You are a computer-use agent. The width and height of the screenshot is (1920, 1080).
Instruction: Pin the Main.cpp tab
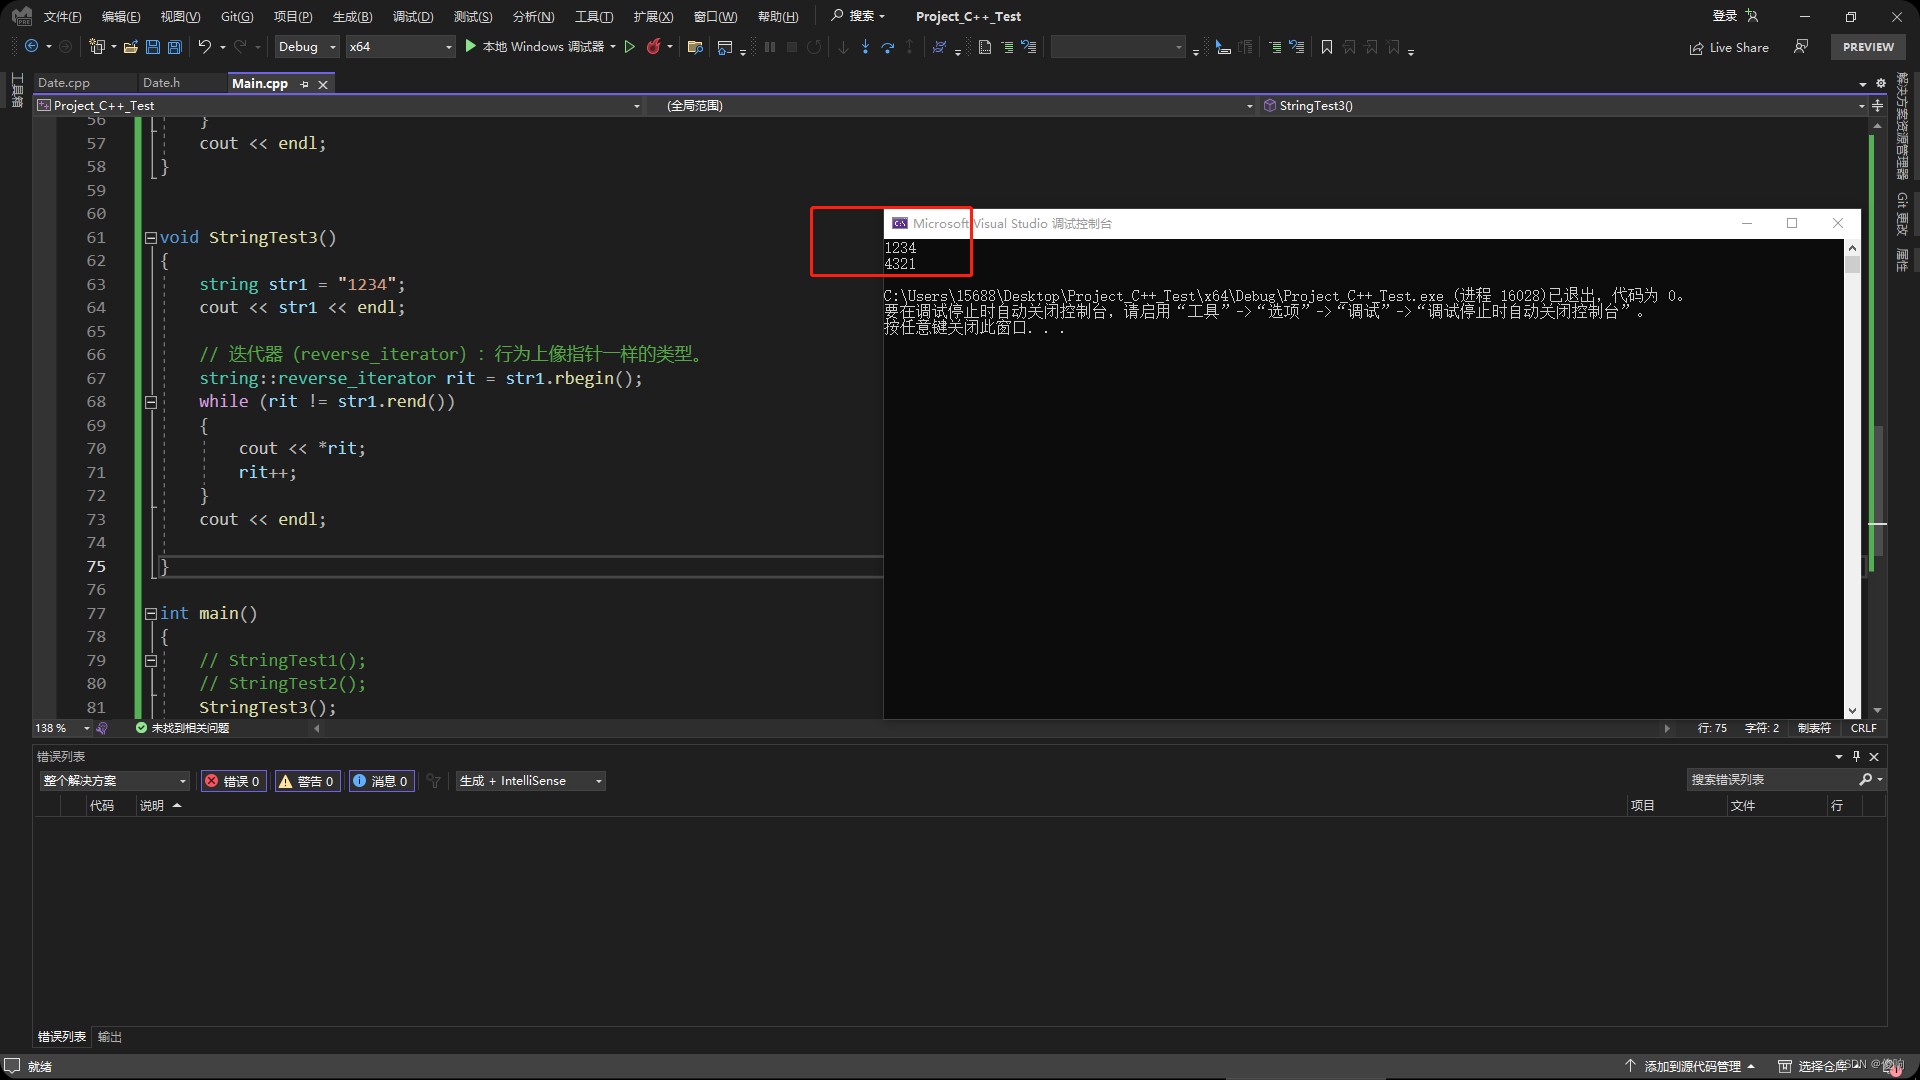tap(305, 84)
